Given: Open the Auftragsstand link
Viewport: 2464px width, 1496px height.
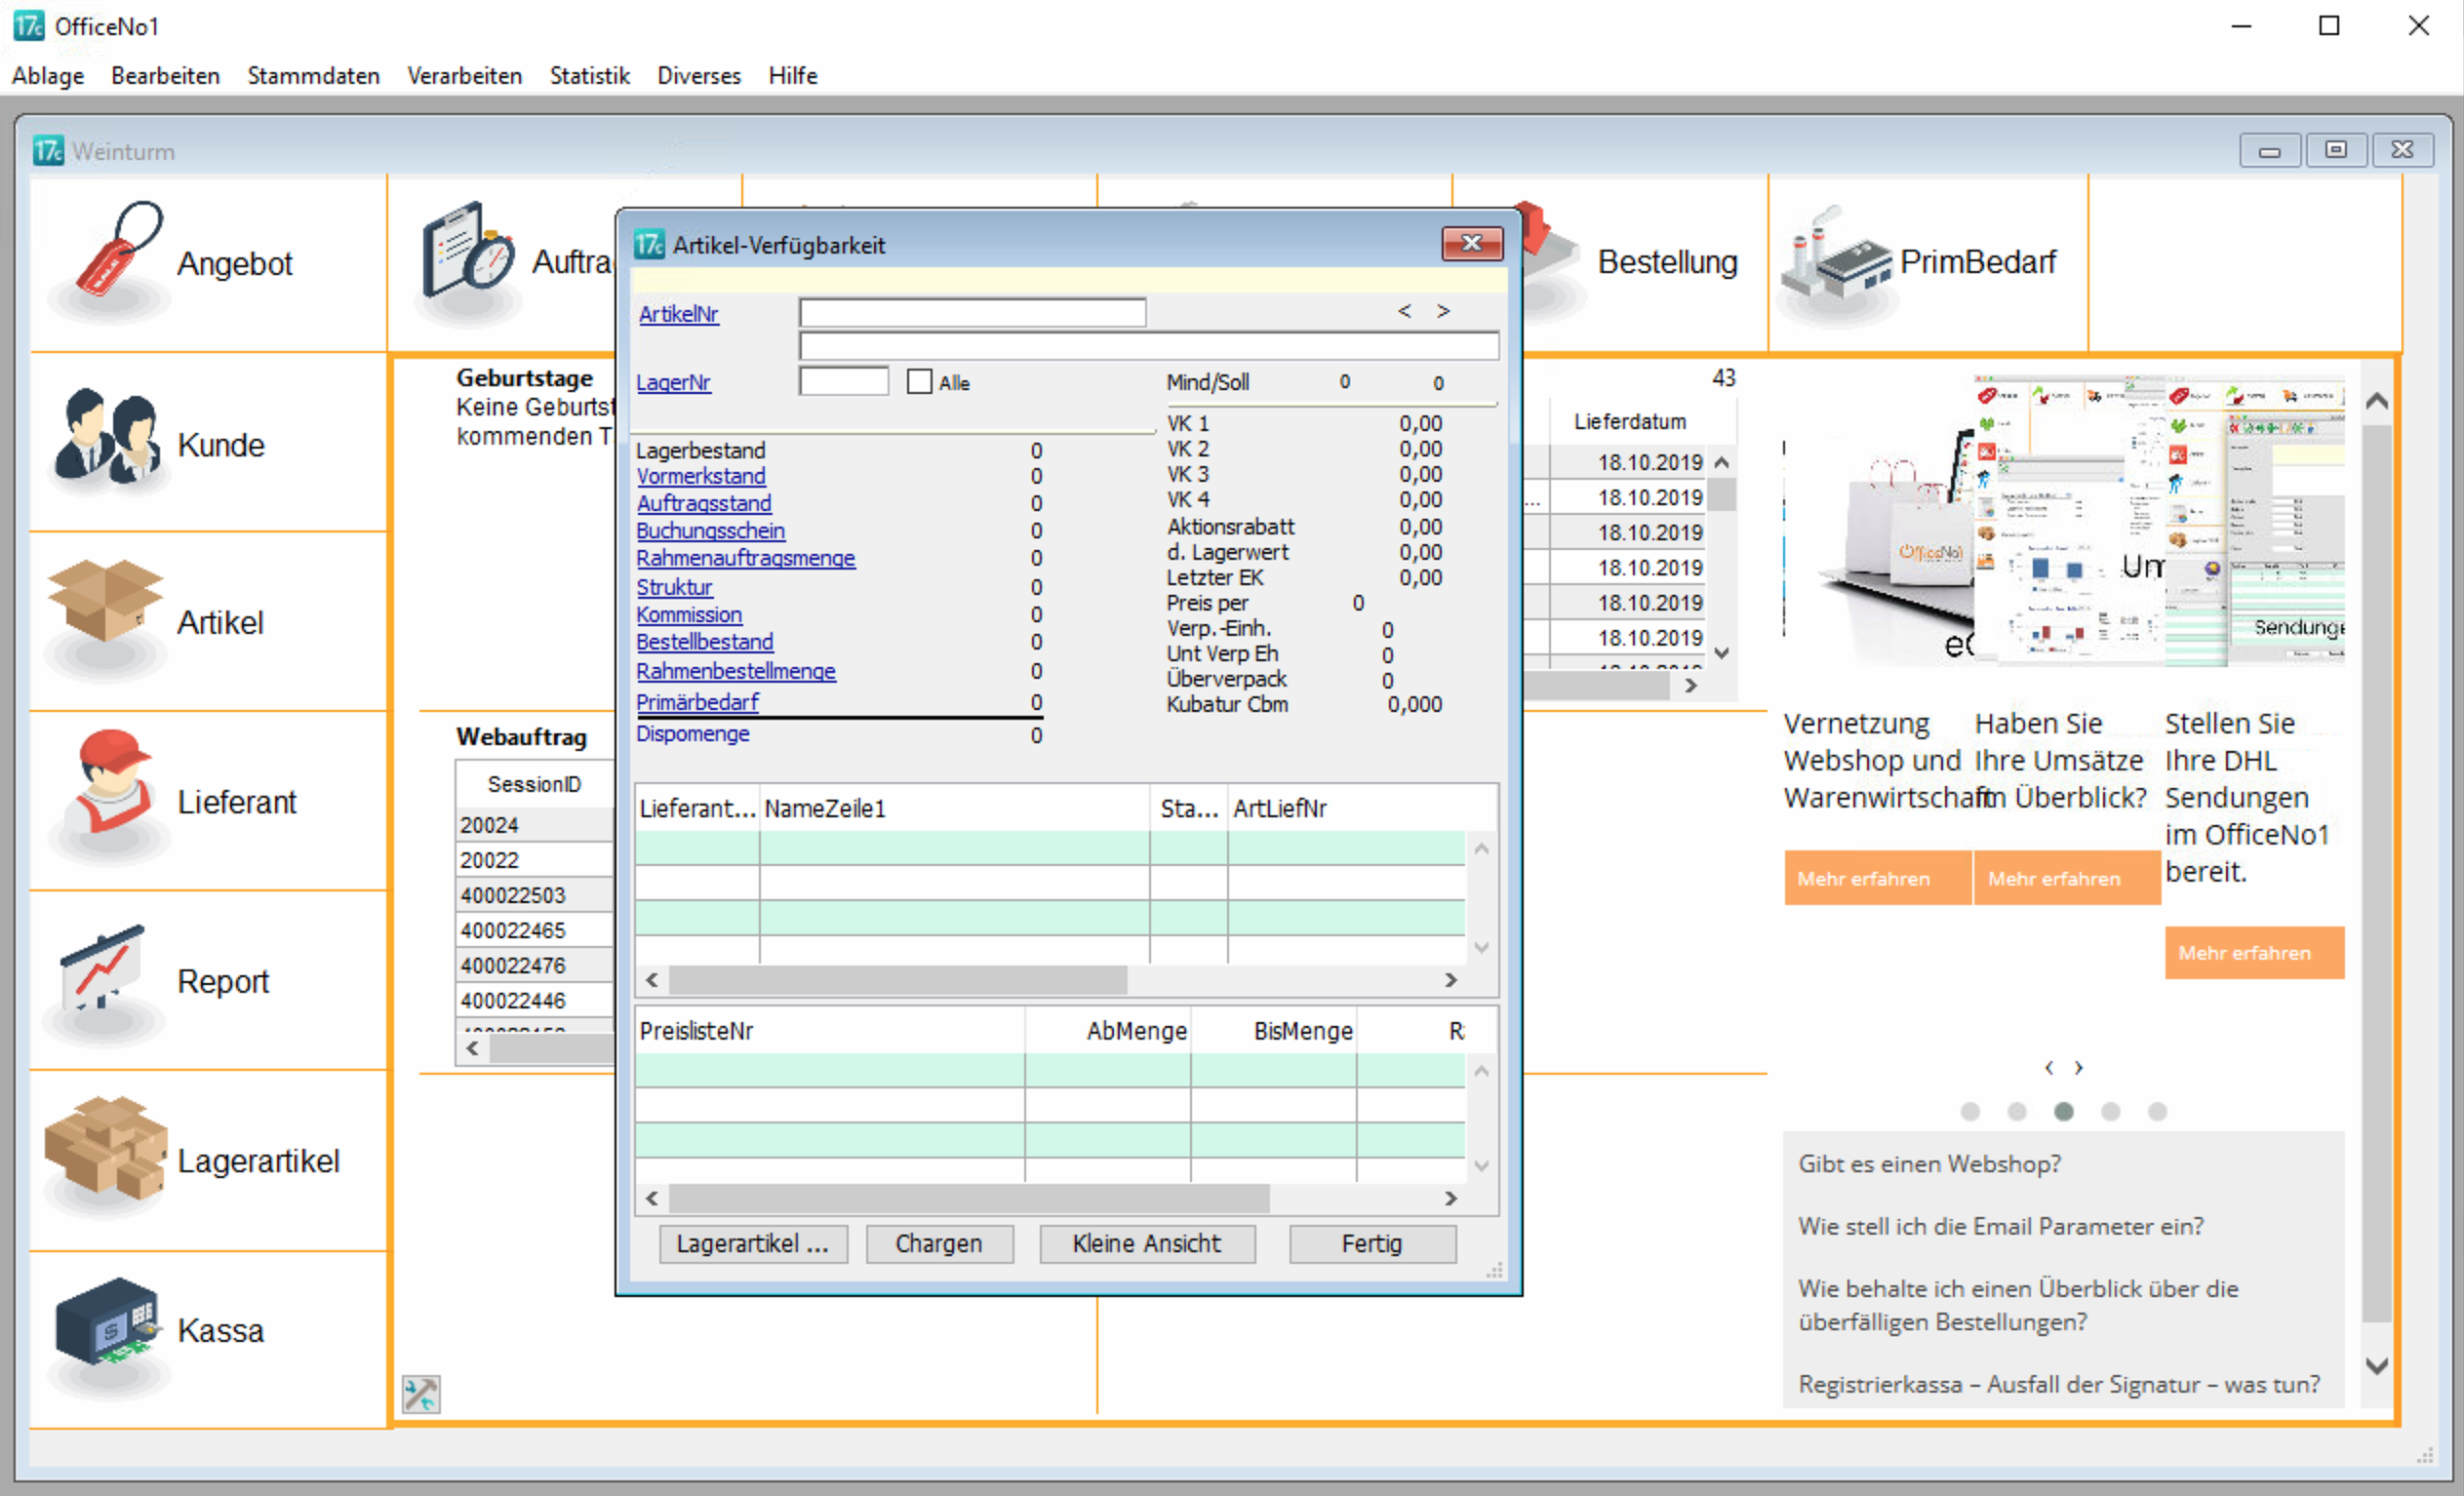Looking at the screenshot, I should point(704,503).
